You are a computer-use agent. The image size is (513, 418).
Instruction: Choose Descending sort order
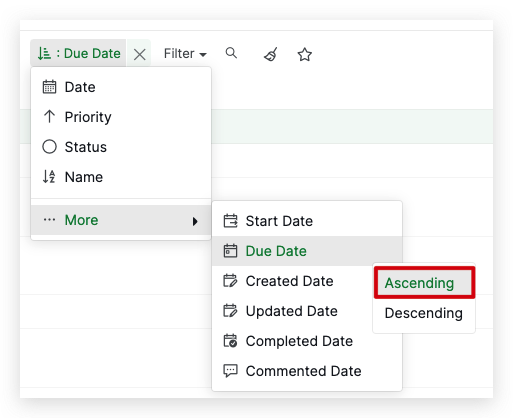[x=424, y=313]
